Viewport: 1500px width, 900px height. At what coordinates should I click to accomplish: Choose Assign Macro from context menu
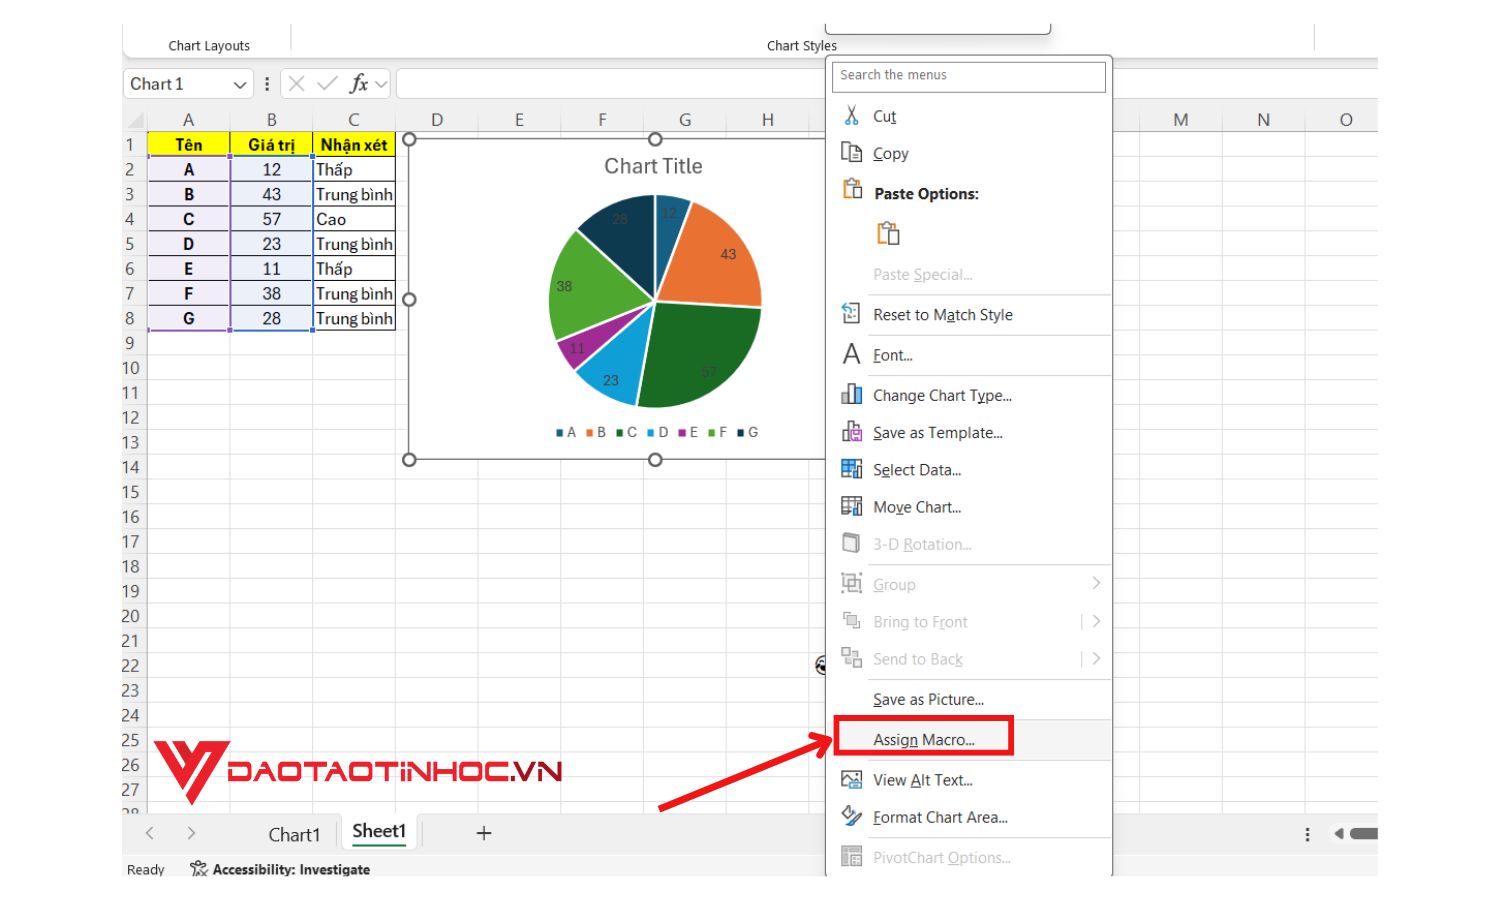pyautogui.click(x=924, y=739)
